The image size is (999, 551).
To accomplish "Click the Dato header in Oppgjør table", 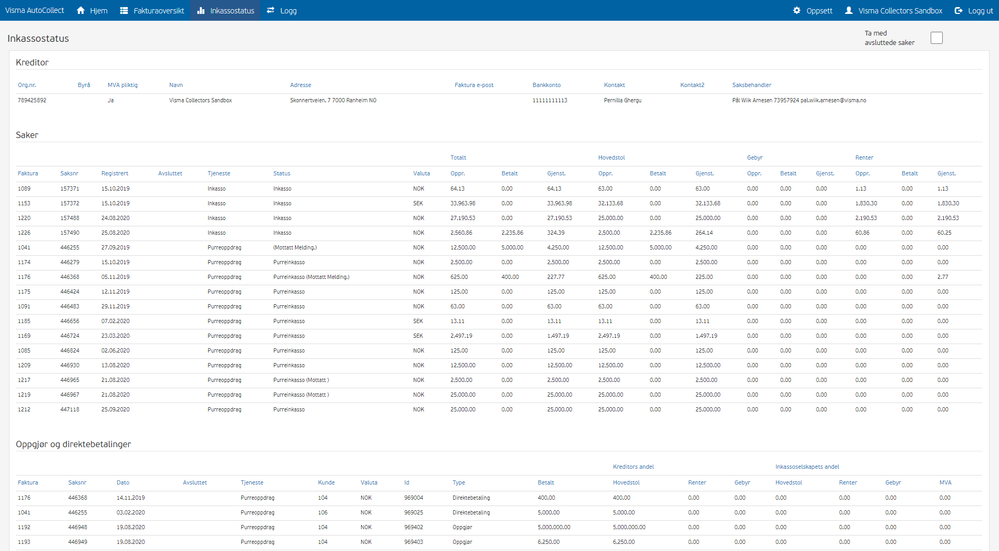I will tap(123, 481).
